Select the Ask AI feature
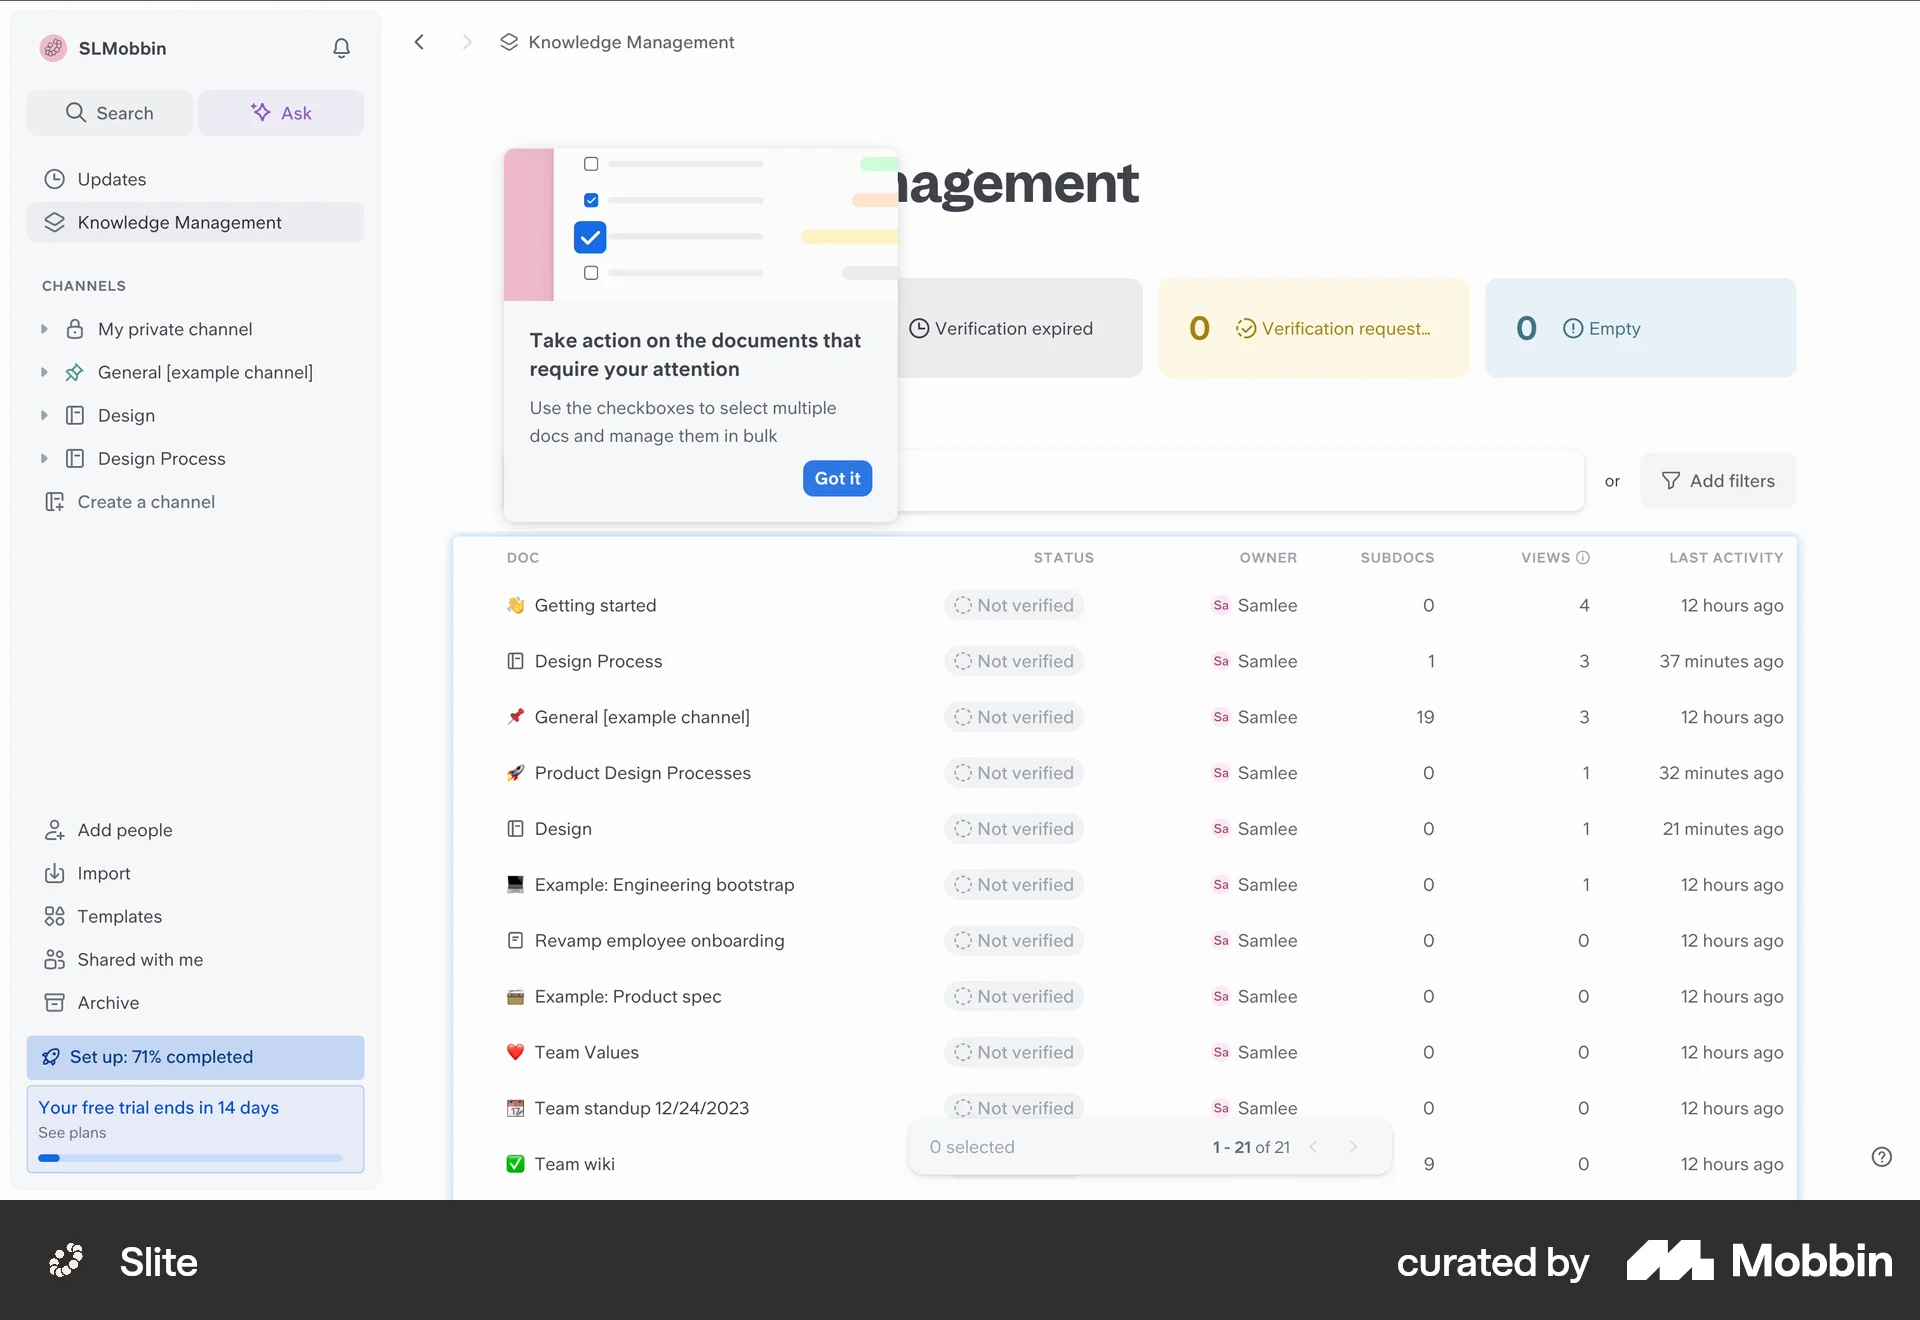This screenshot has height=1320, width=1920. pos(281,112)
